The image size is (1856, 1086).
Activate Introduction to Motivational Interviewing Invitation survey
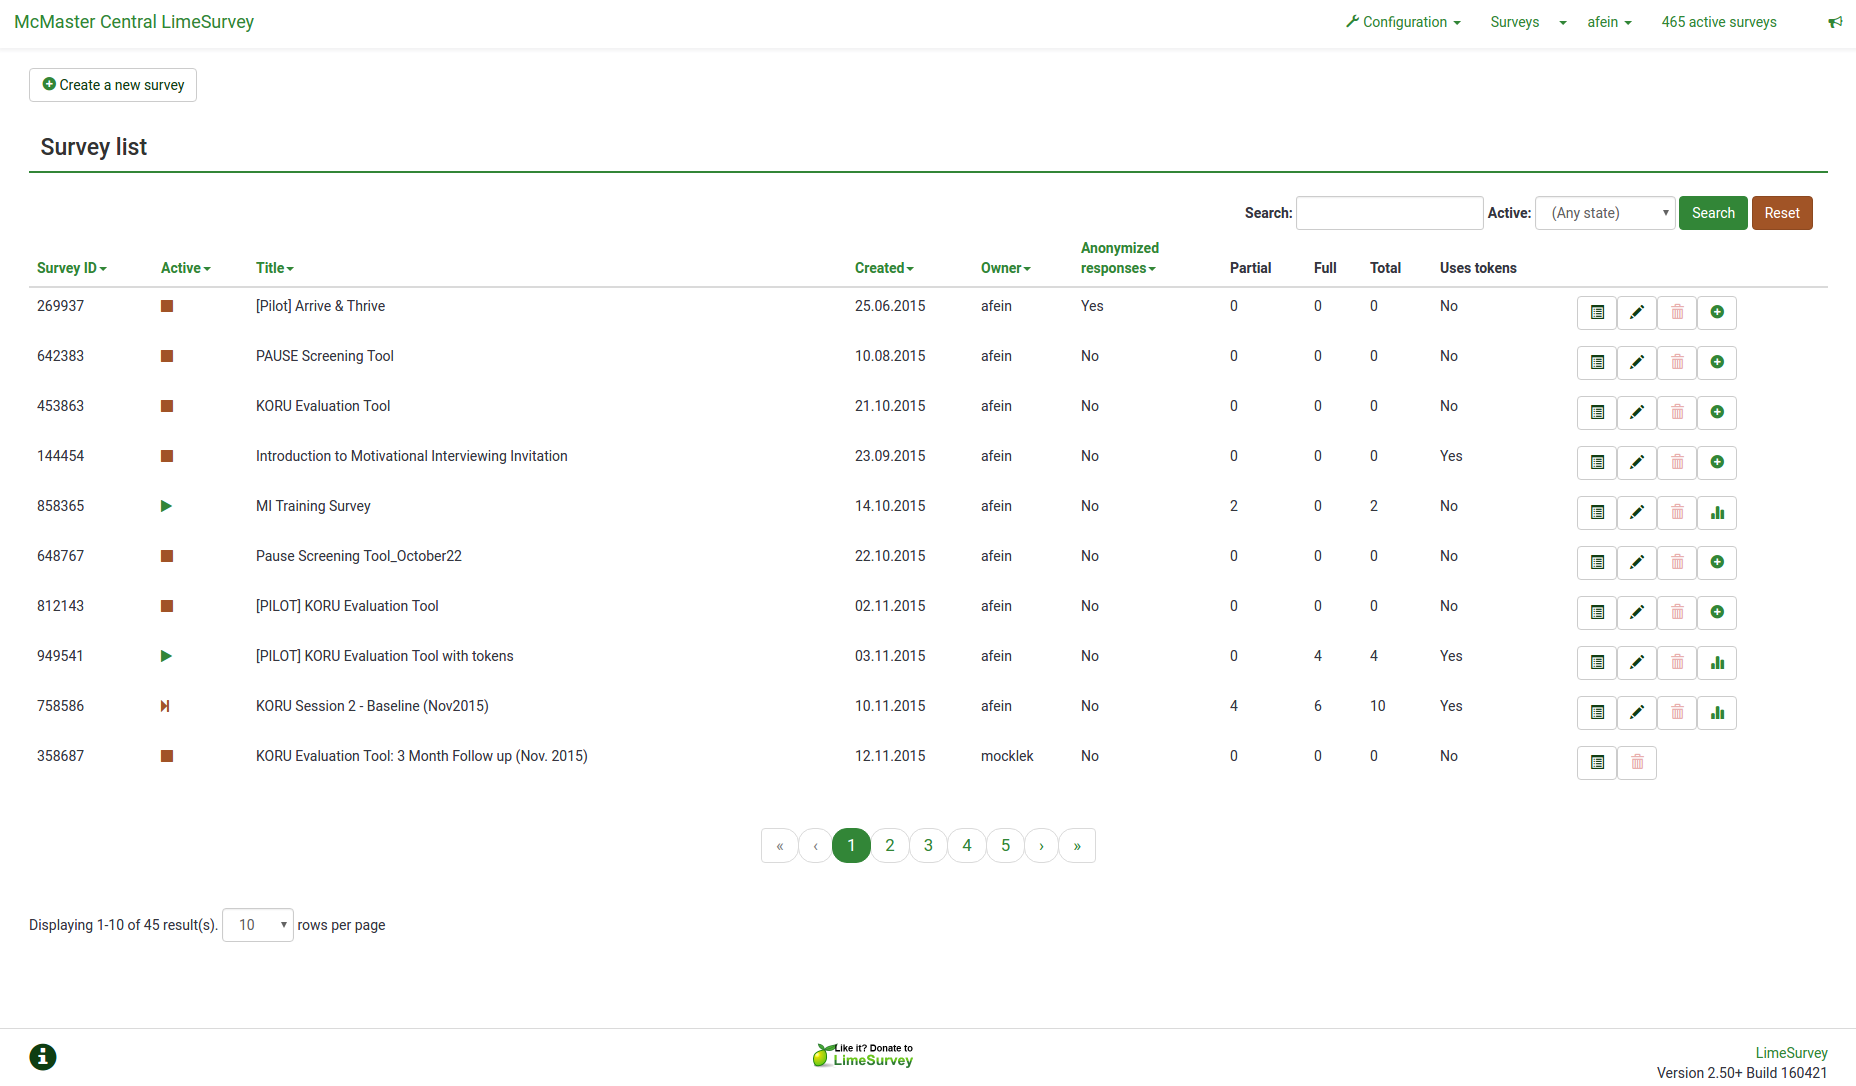click(1717, 463)
